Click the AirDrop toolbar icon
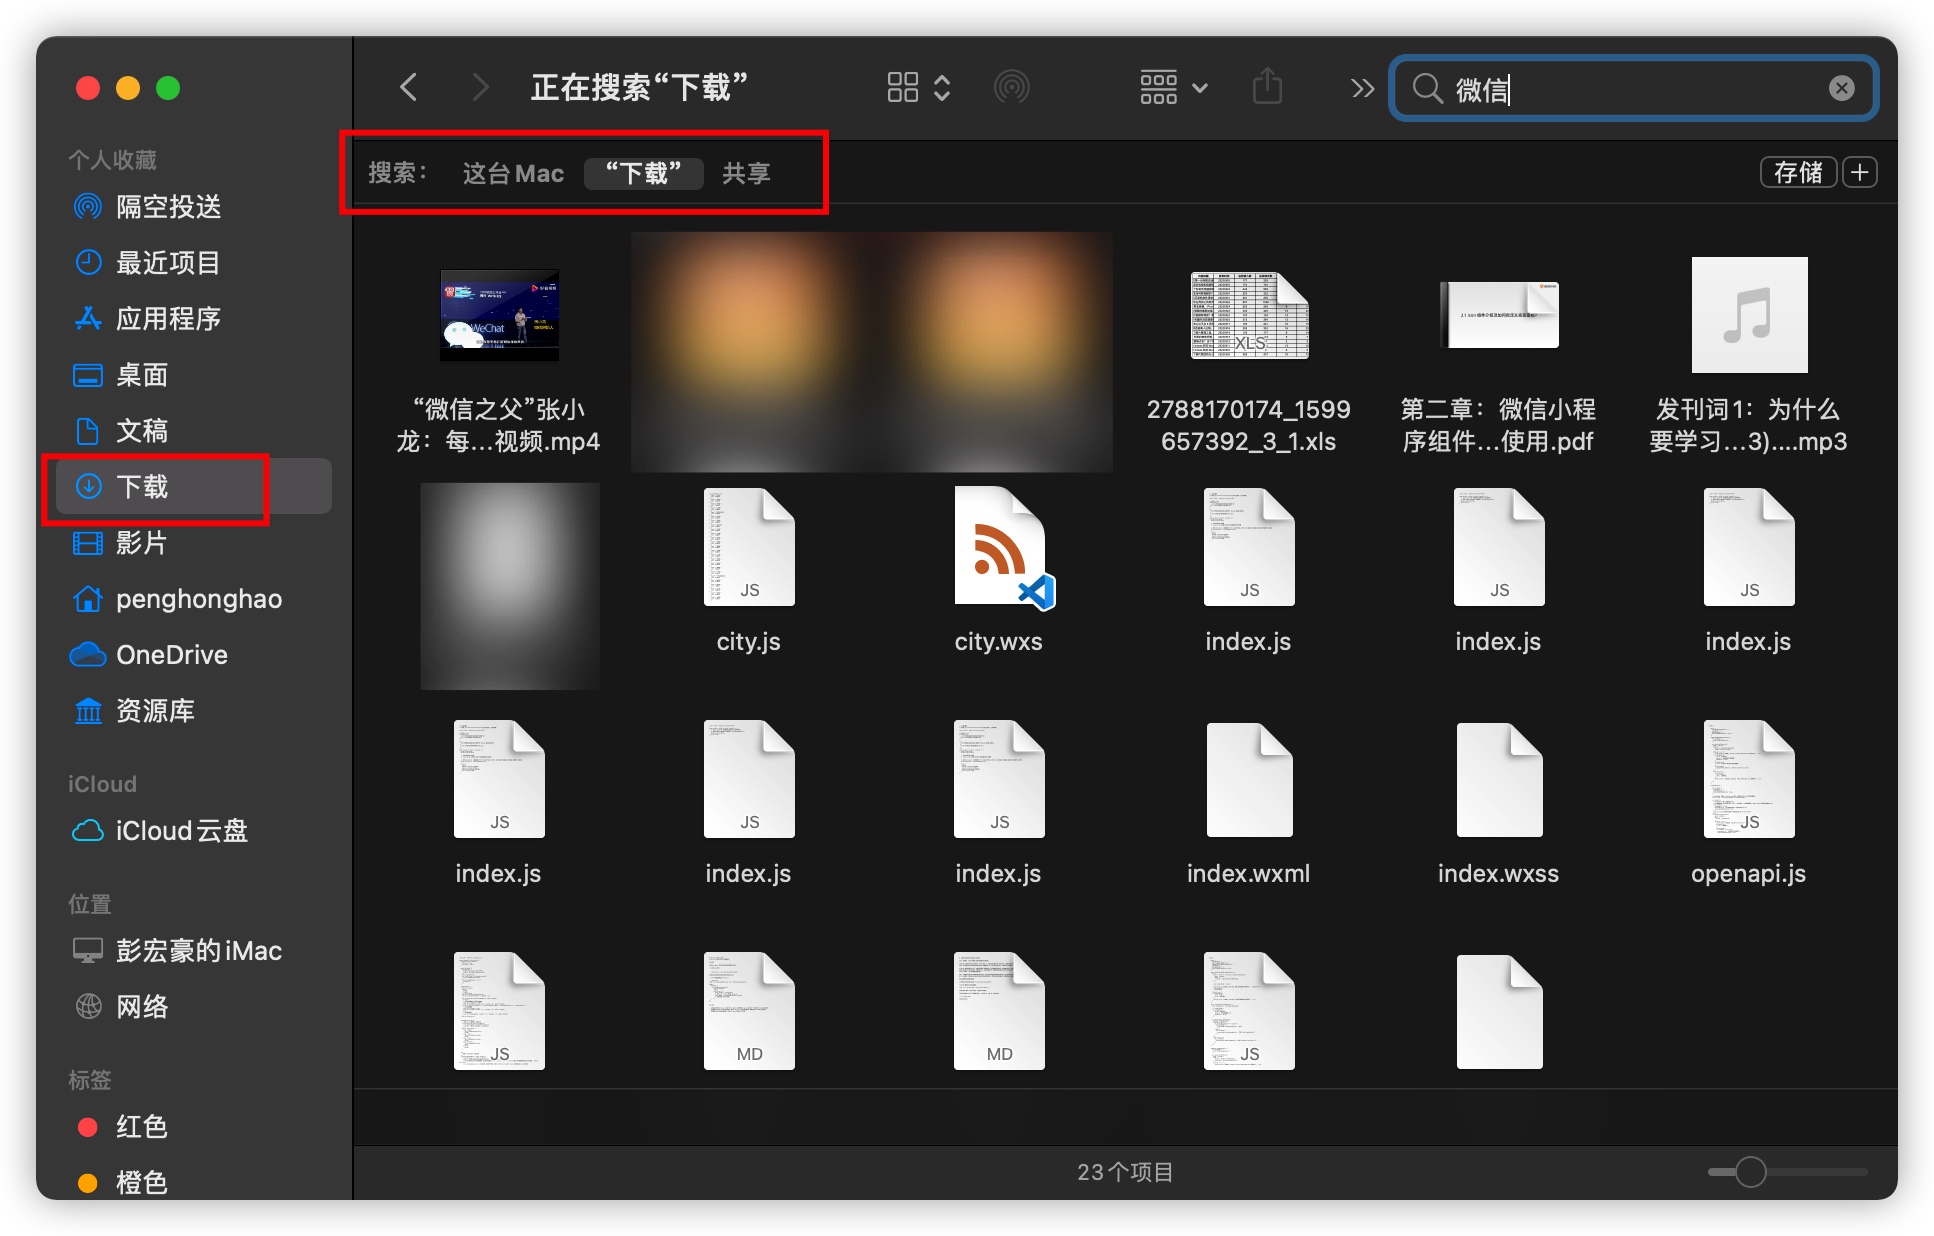Viewport: 1934px width, 1236px height. (x=1011, y=88)
